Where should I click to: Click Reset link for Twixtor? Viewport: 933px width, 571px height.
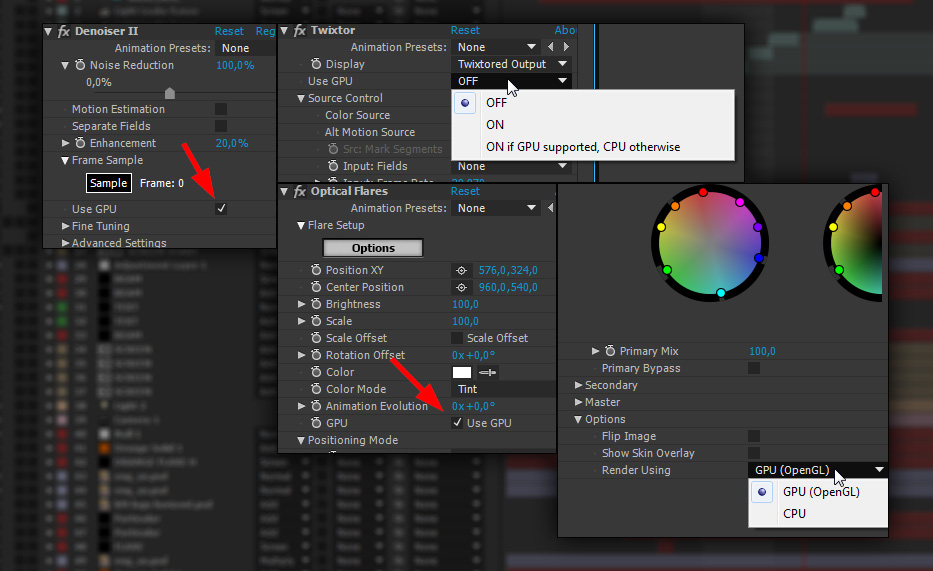point(465,30)
